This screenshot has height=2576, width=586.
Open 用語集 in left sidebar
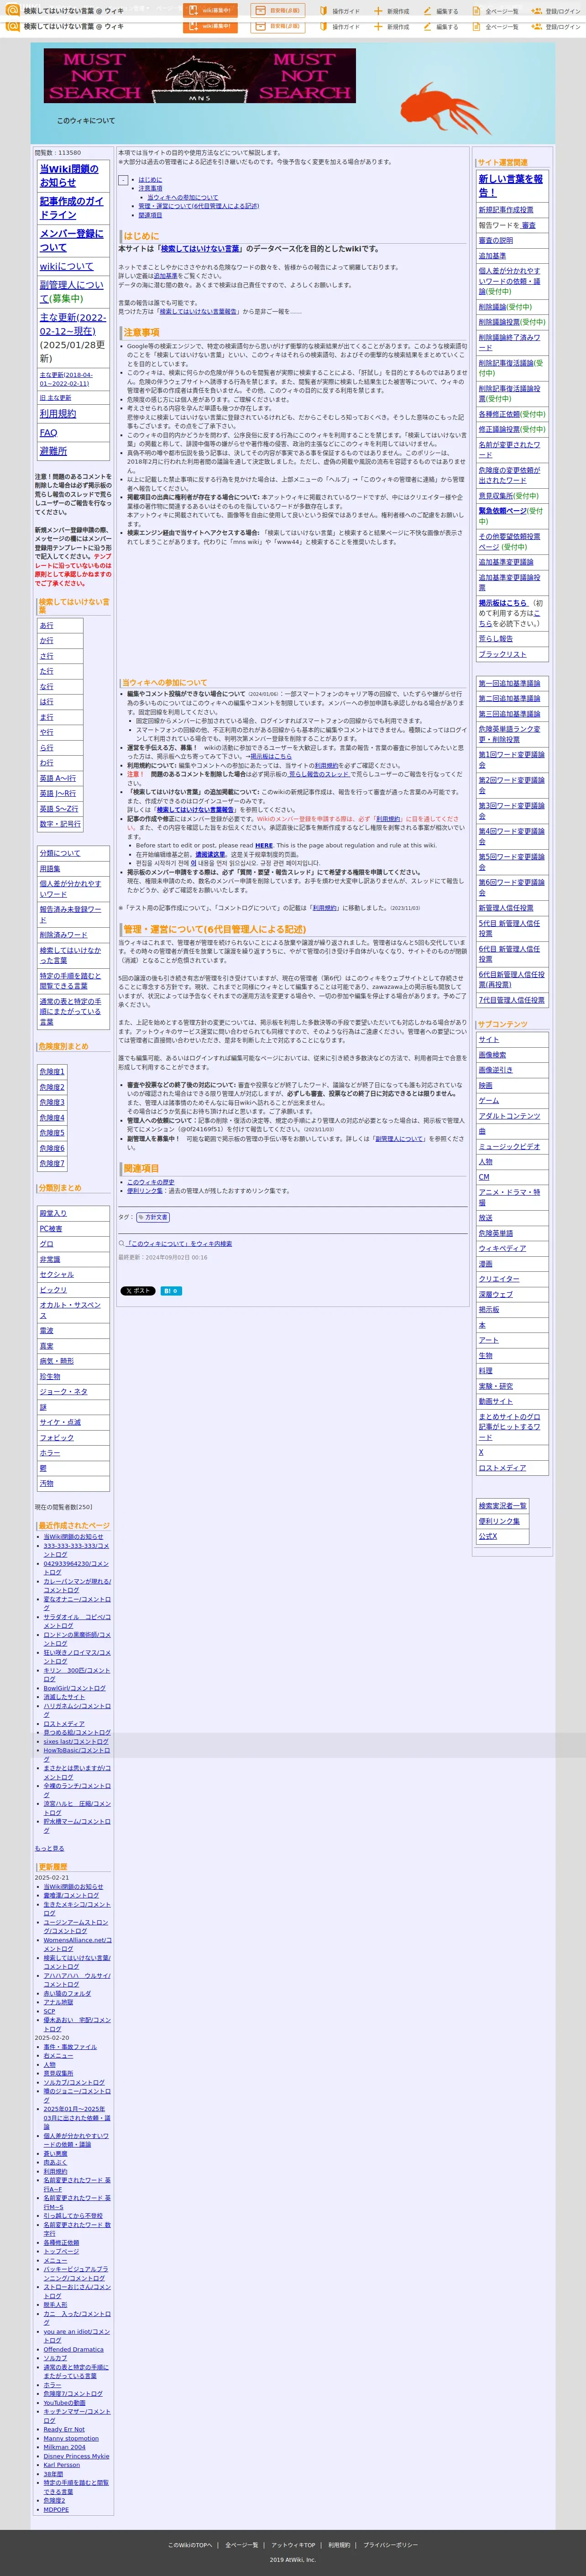click(50, 869)
